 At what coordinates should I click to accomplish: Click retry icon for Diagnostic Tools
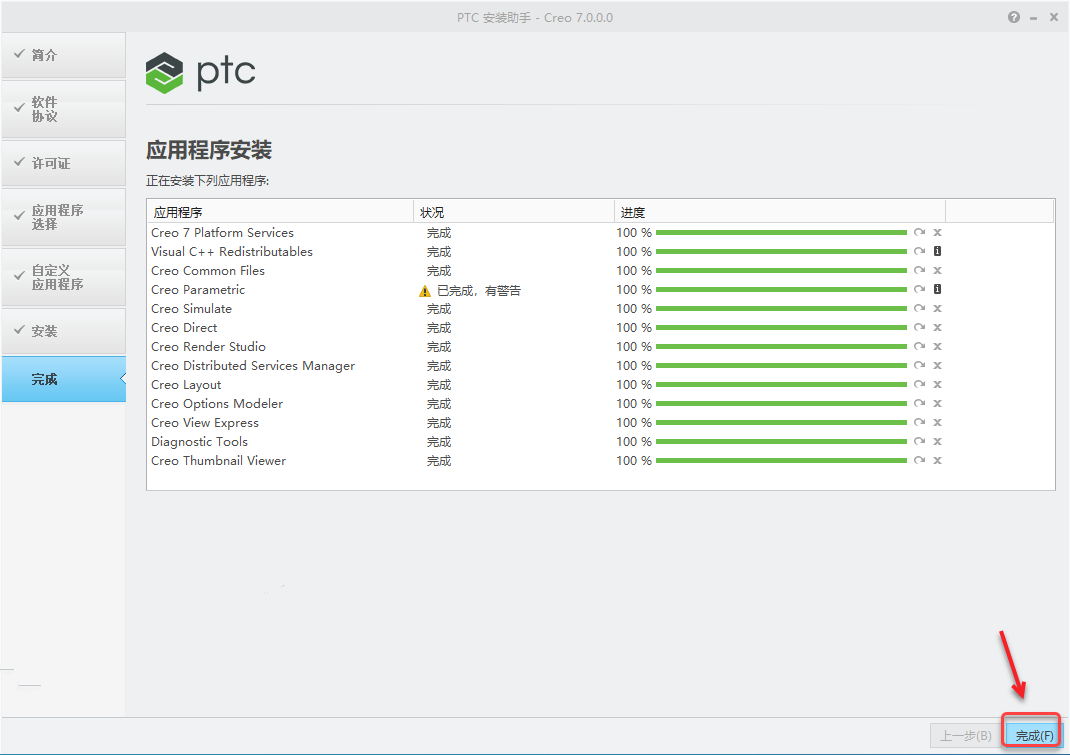coord(920,442)
